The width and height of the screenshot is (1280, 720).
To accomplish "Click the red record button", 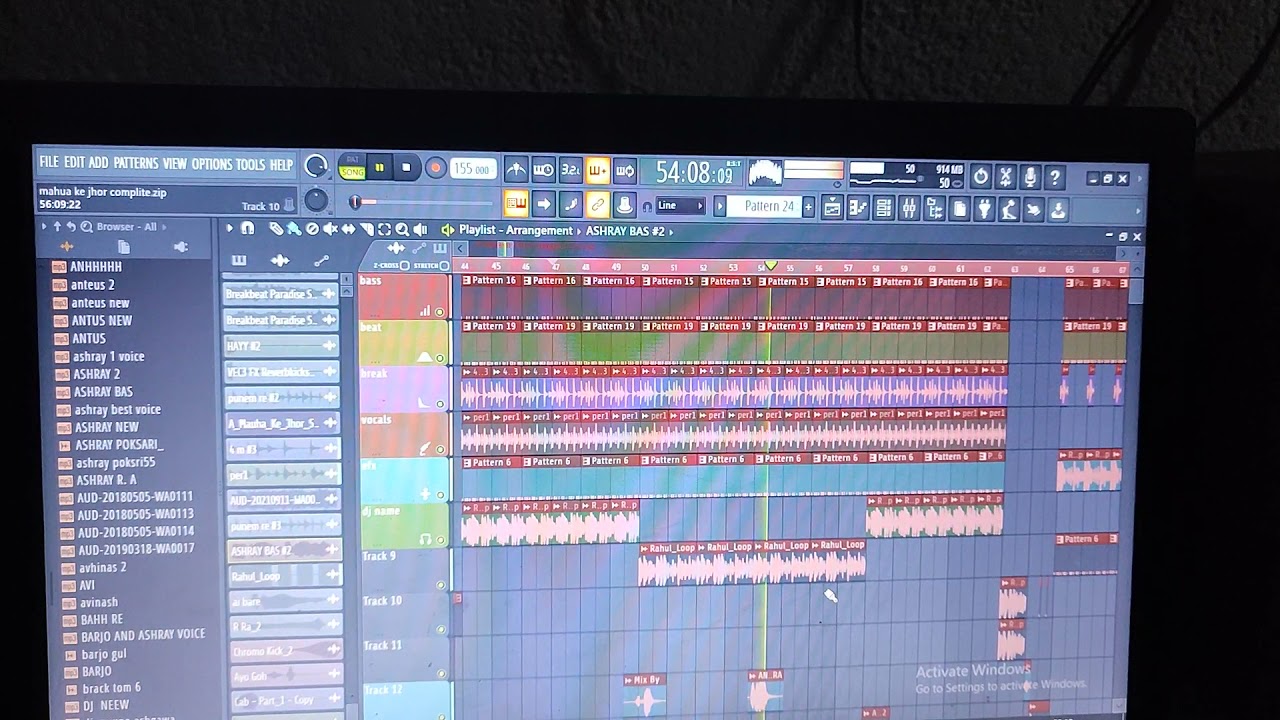I will coord(435,168).
